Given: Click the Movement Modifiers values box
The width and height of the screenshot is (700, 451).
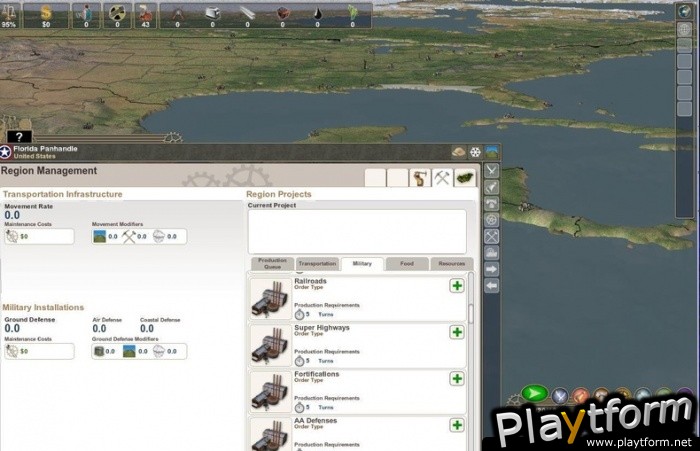Looking at the screenshot, I should (139, 236).
